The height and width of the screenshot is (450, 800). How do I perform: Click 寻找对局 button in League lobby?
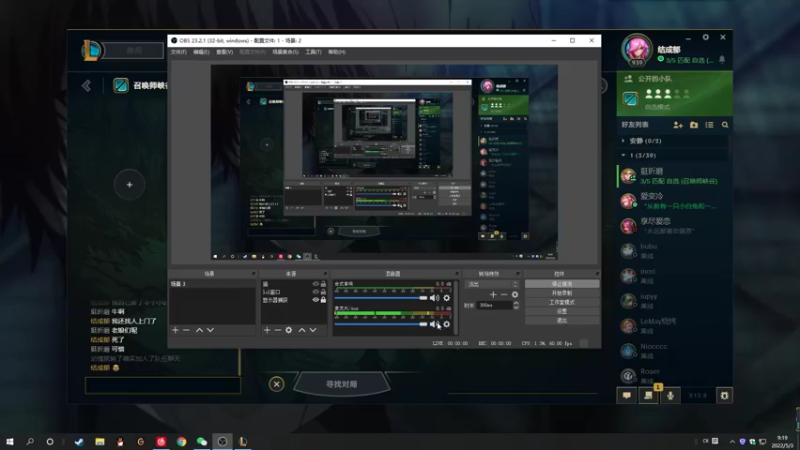click(342, 384)
